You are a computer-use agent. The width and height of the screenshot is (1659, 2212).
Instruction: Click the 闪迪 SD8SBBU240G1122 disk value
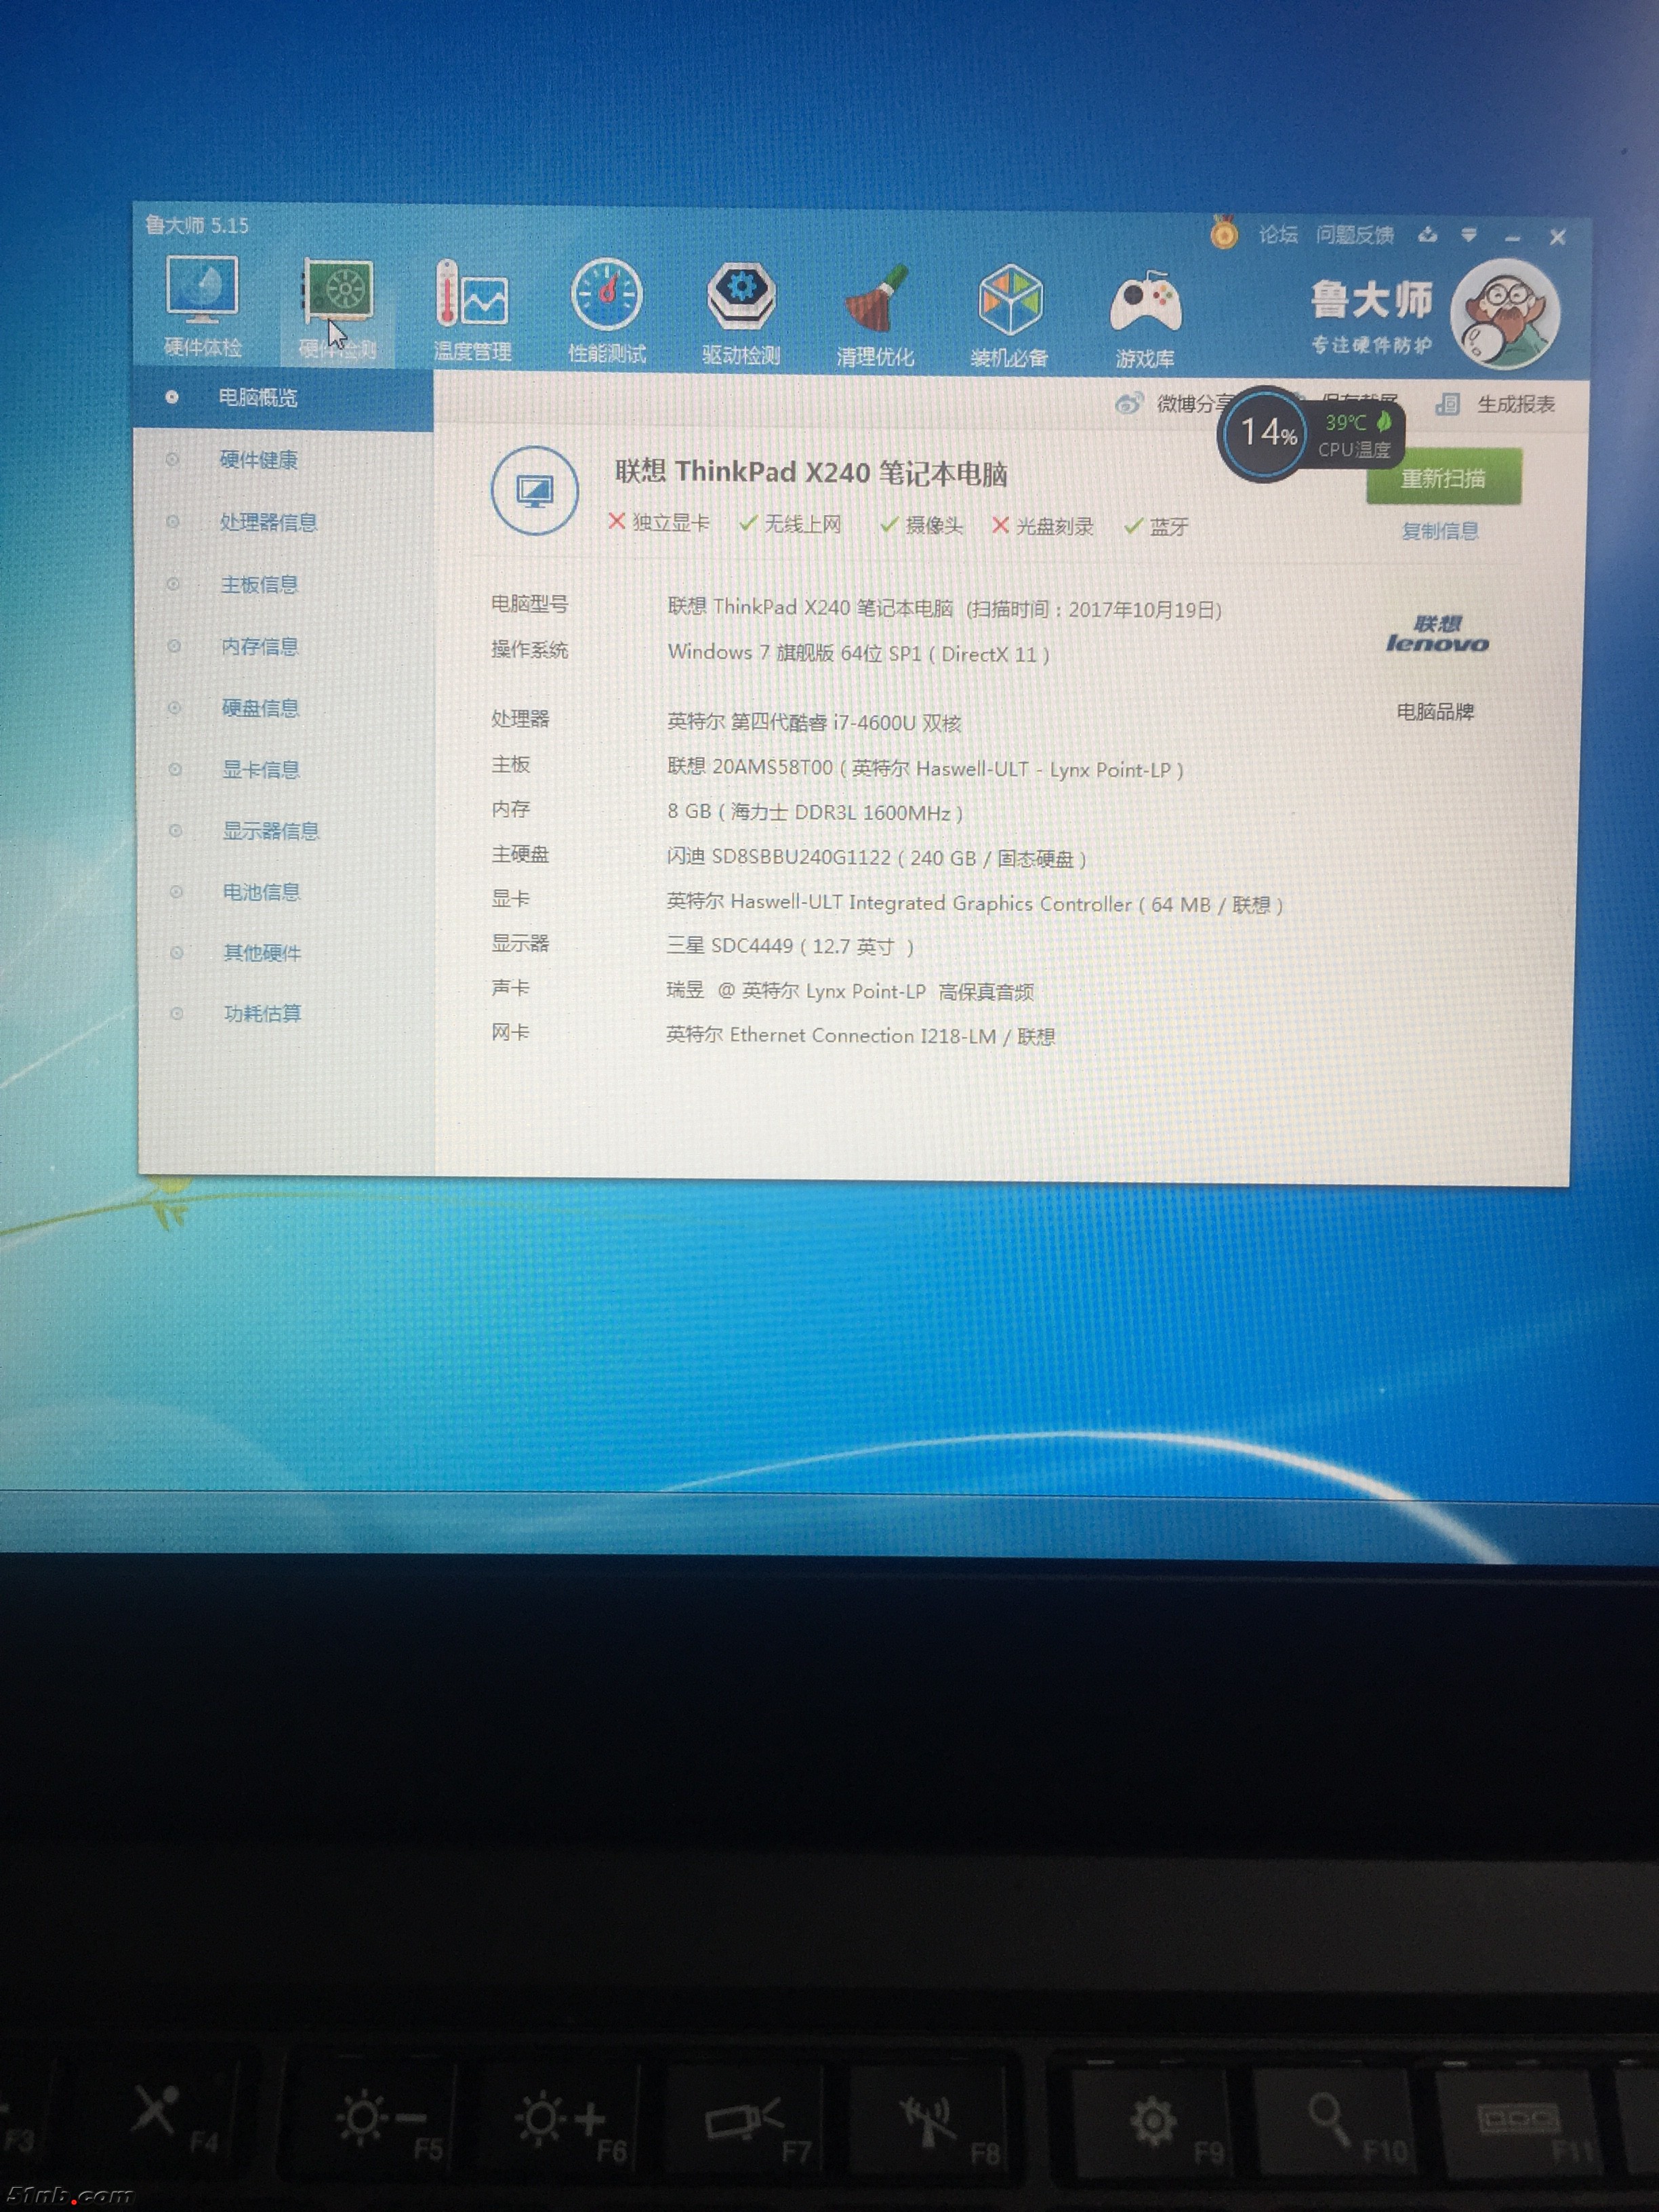click(x=877, y=858)
